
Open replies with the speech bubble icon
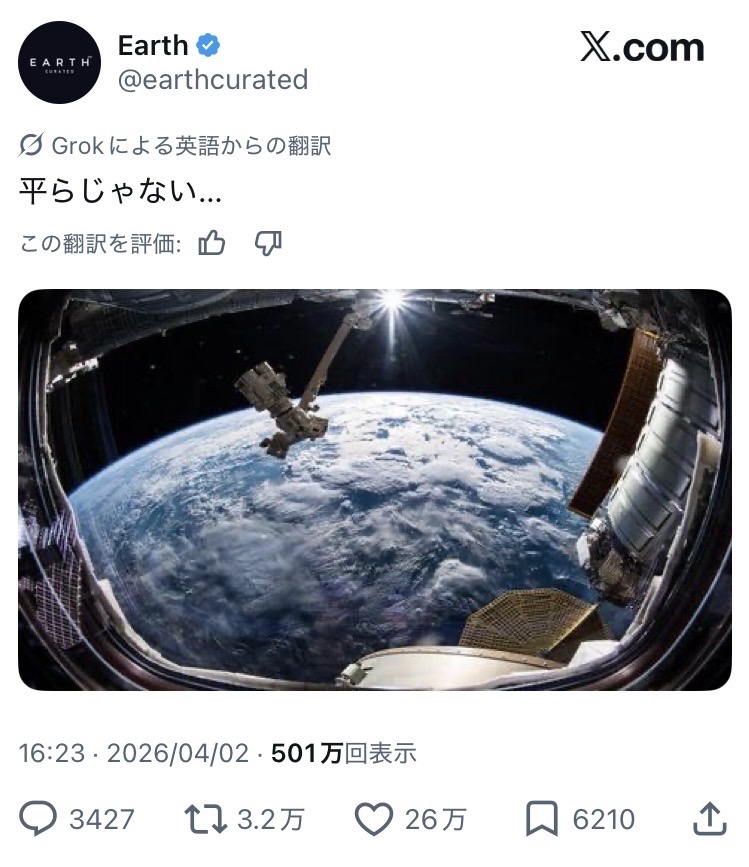click(39, 820)
